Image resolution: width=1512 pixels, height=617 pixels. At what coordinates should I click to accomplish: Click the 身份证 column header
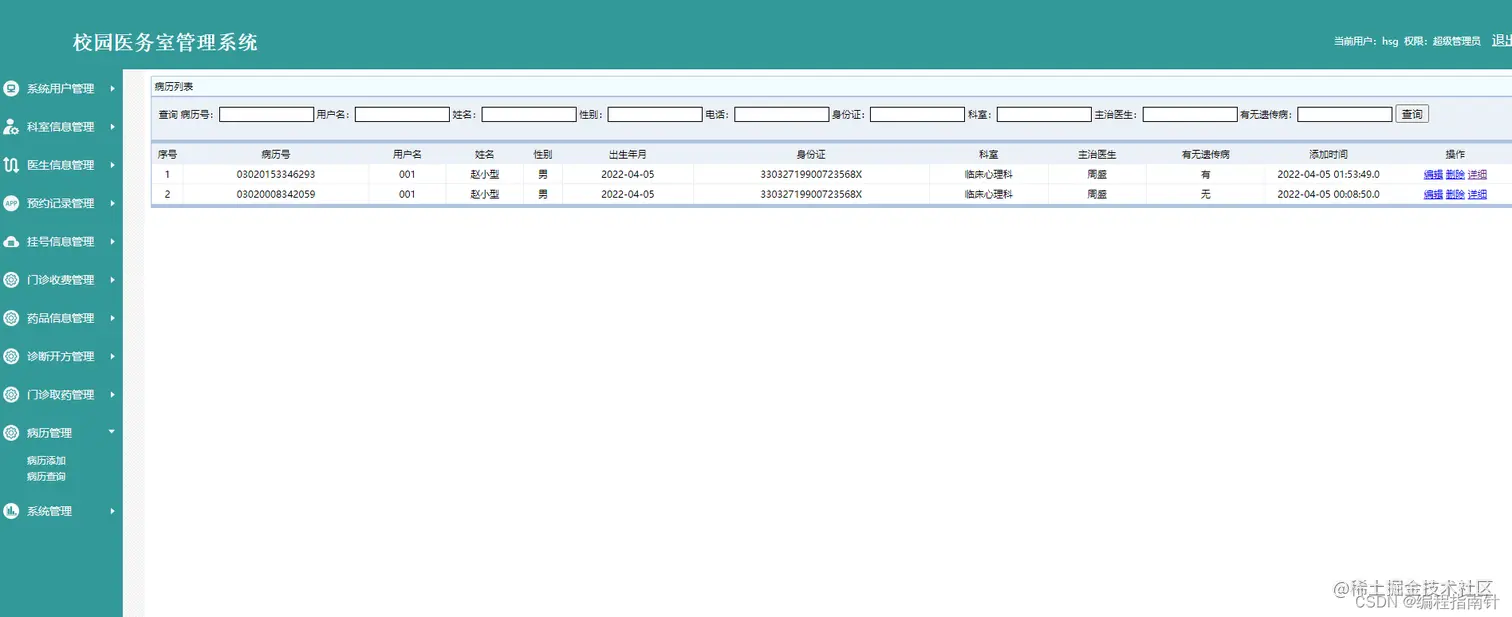(x=811, y=155)
